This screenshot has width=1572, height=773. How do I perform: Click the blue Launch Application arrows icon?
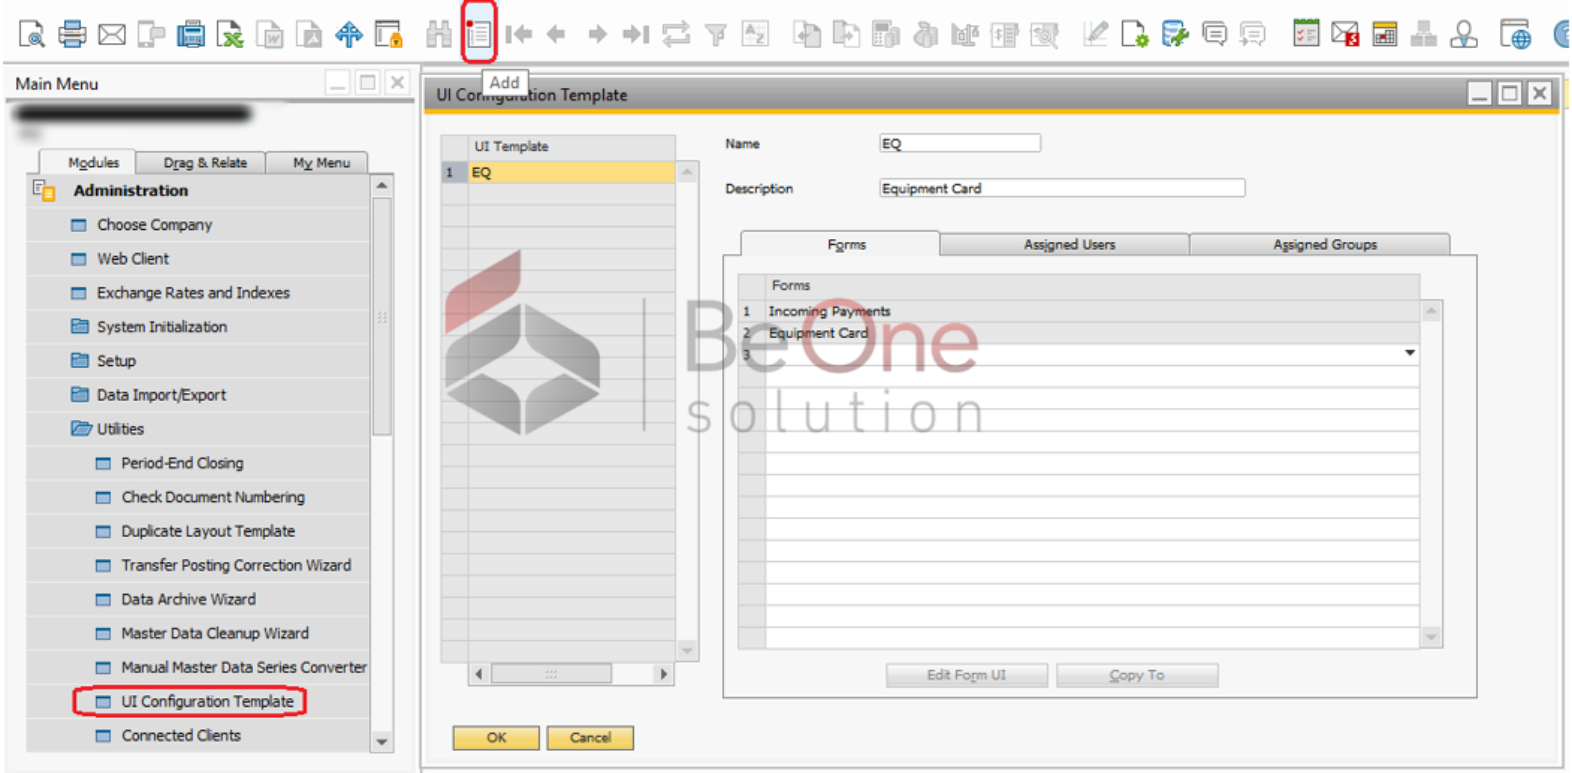point(349,34)
